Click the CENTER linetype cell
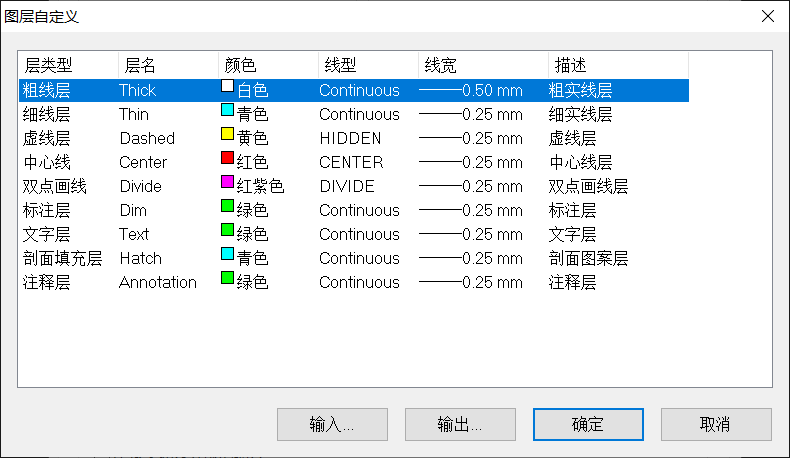This screenshot has height=458, width=790. pos(351,162)
